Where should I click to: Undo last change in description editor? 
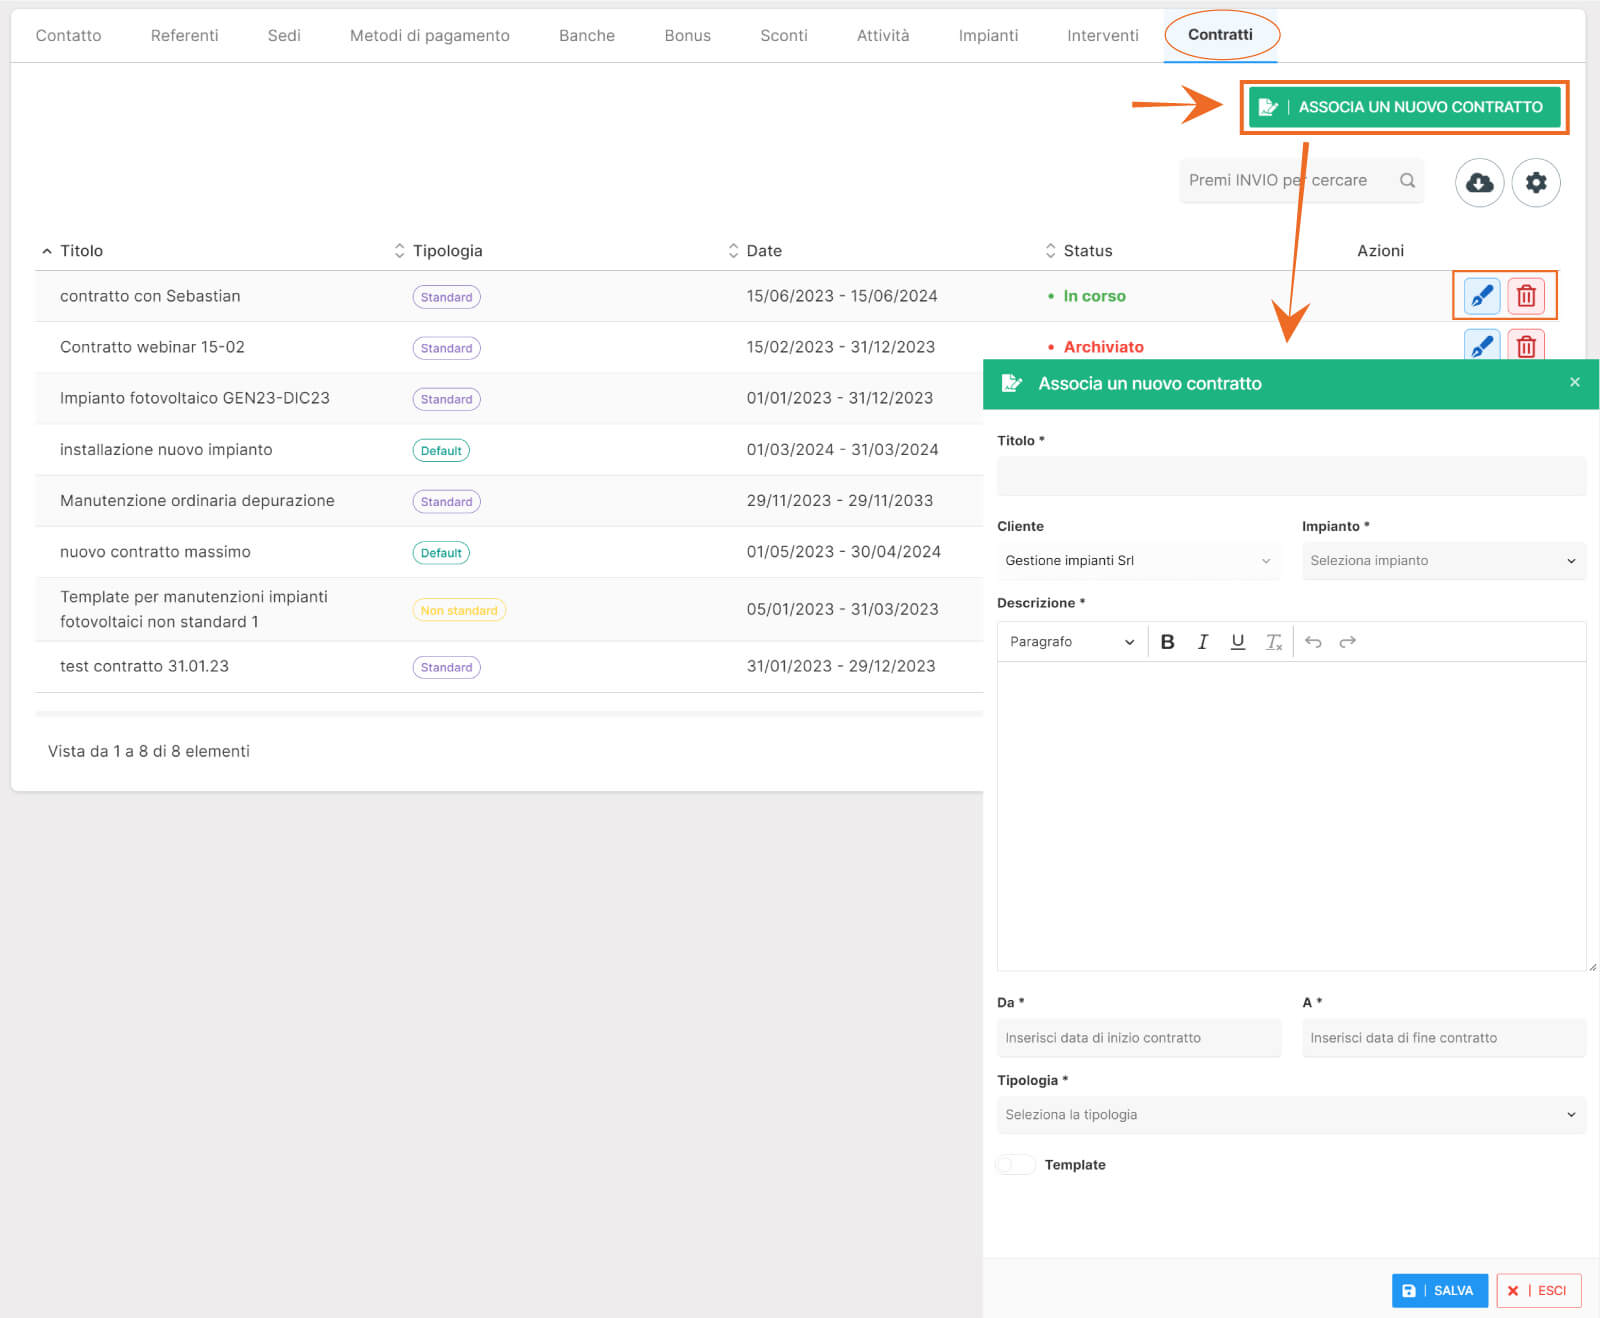pos(1313,642)
